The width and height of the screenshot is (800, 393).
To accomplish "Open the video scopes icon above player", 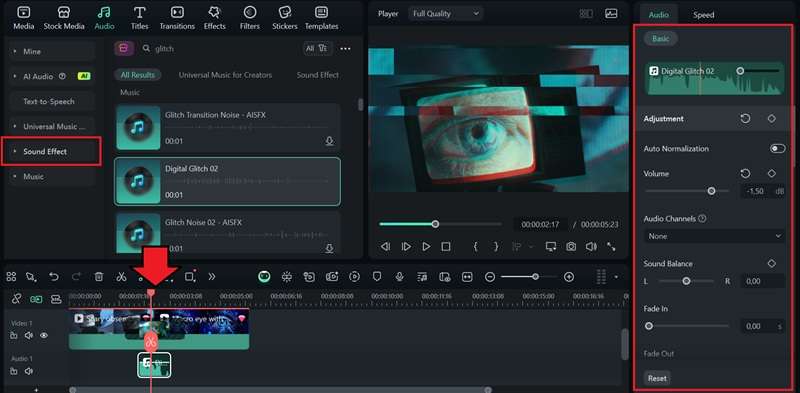I will (611, 14).
